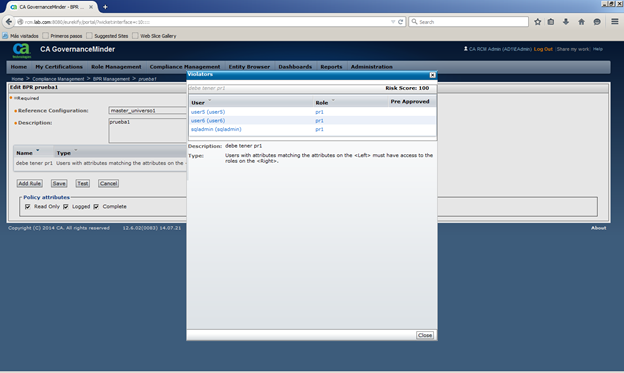
Task: Open the pr1 role link for sqladmin
Action: coord(319,129)
